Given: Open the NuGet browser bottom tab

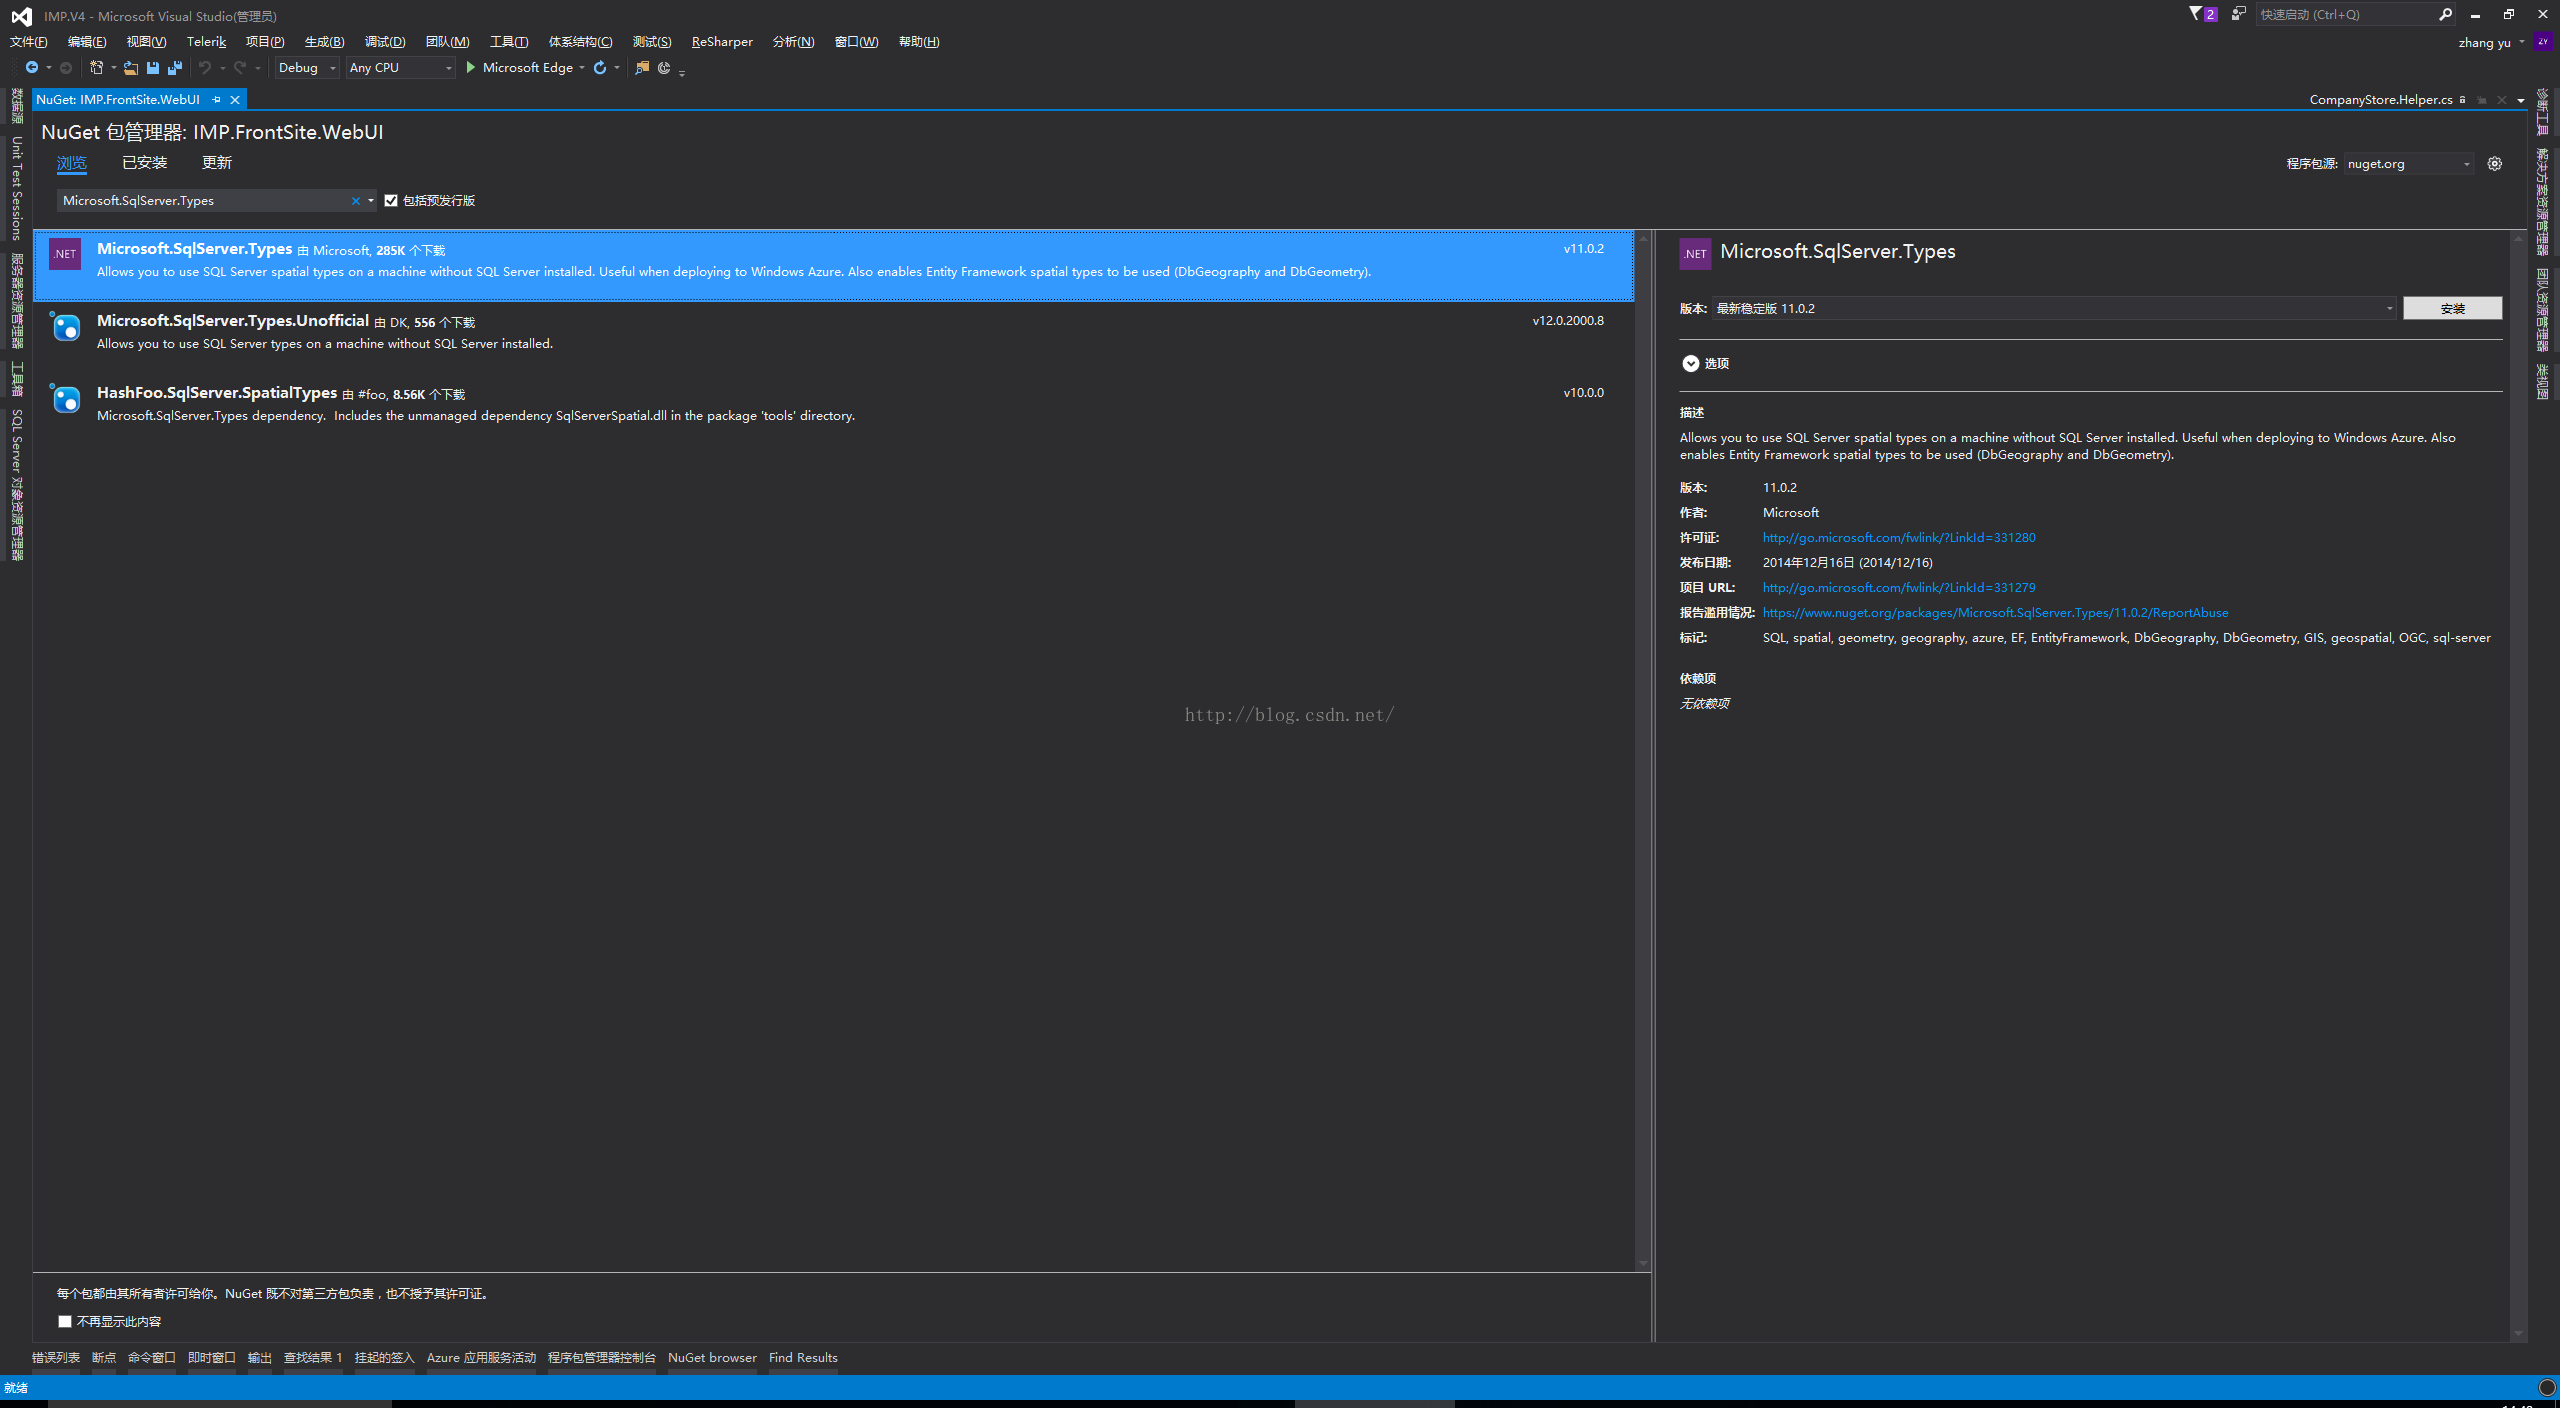Looking at the screenshot, I should (712, 1357).
